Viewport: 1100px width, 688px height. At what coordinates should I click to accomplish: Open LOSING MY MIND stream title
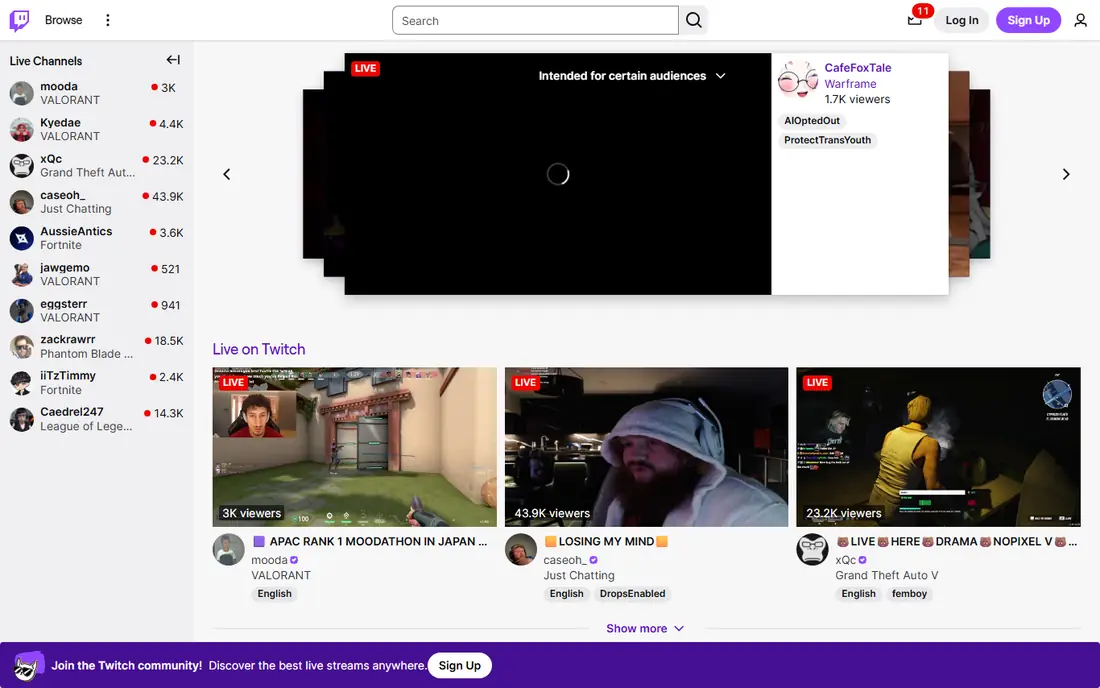[x=606, y=541]
